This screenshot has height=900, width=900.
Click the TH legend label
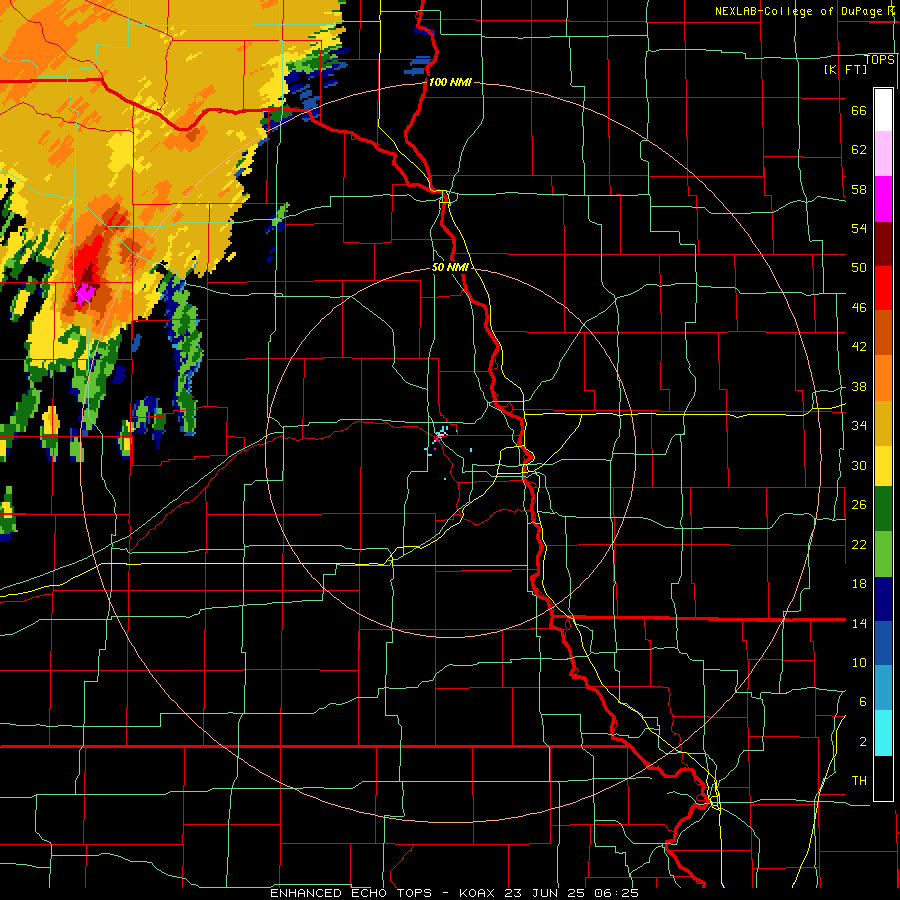(x=859, y=781)
